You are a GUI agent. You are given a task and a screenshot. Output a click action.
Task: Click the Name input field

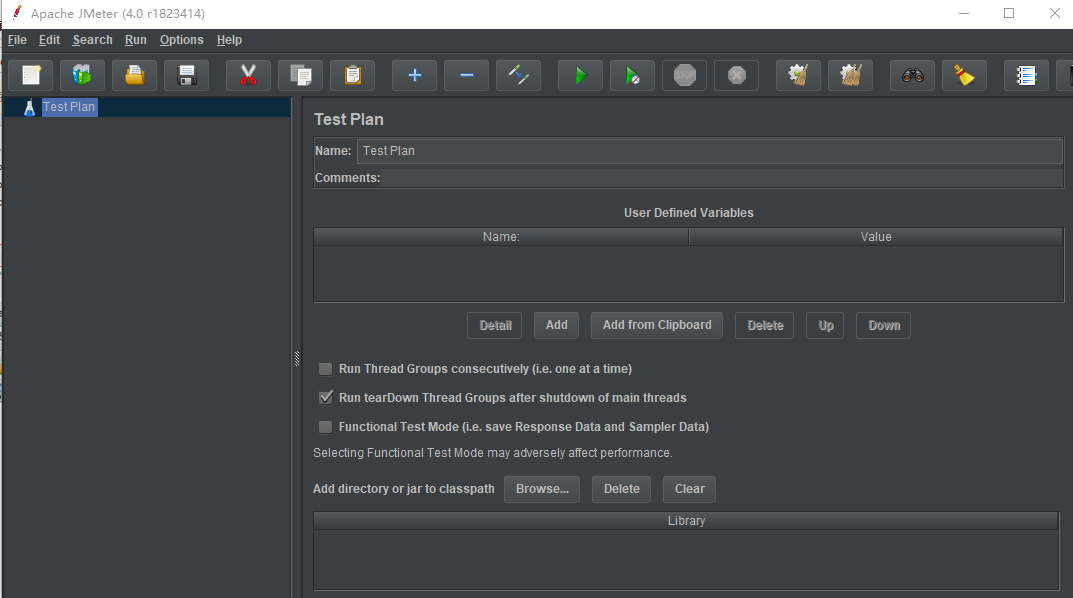[710, 151]
